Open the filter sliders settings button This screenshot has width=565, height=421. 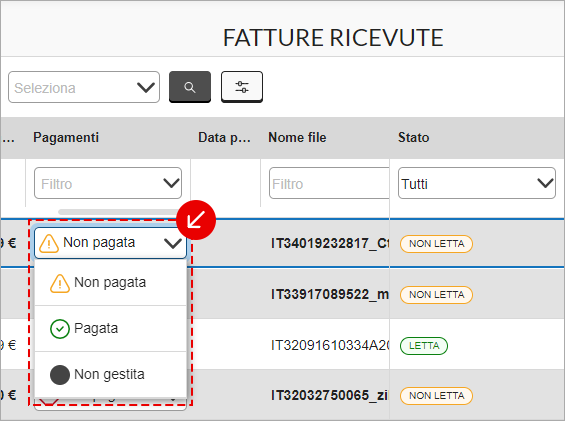pos(242,87)
